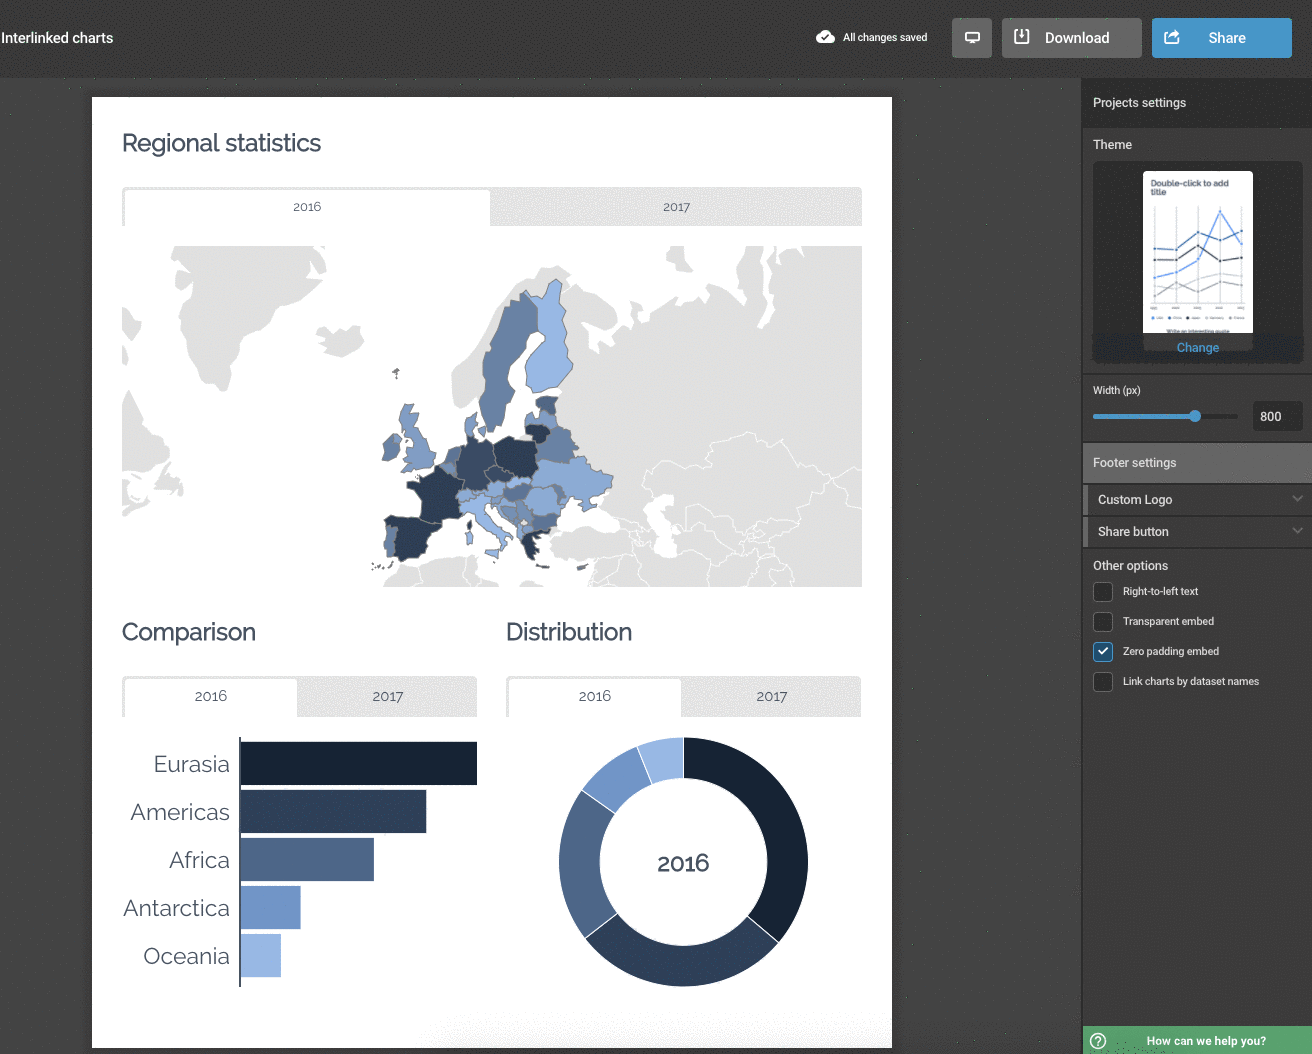Click the desktop preview monitor icon

[971, 38]
